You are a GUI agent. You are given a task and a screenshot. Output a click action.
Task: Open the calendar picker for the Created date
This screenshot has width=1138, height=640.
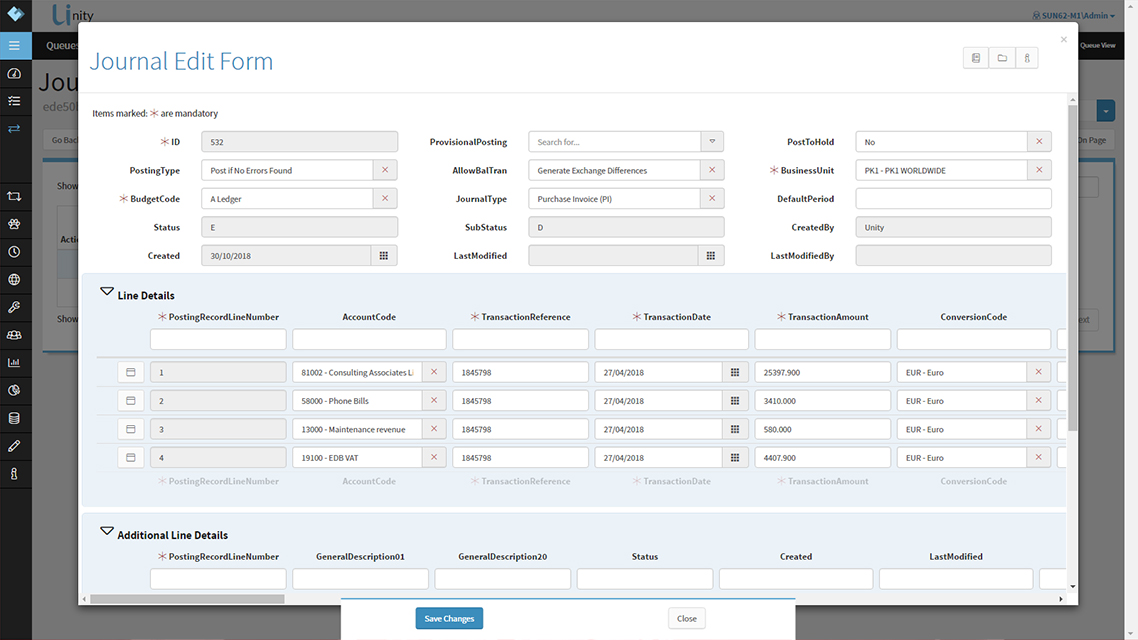pyautogui.click(x=385, y=255)
